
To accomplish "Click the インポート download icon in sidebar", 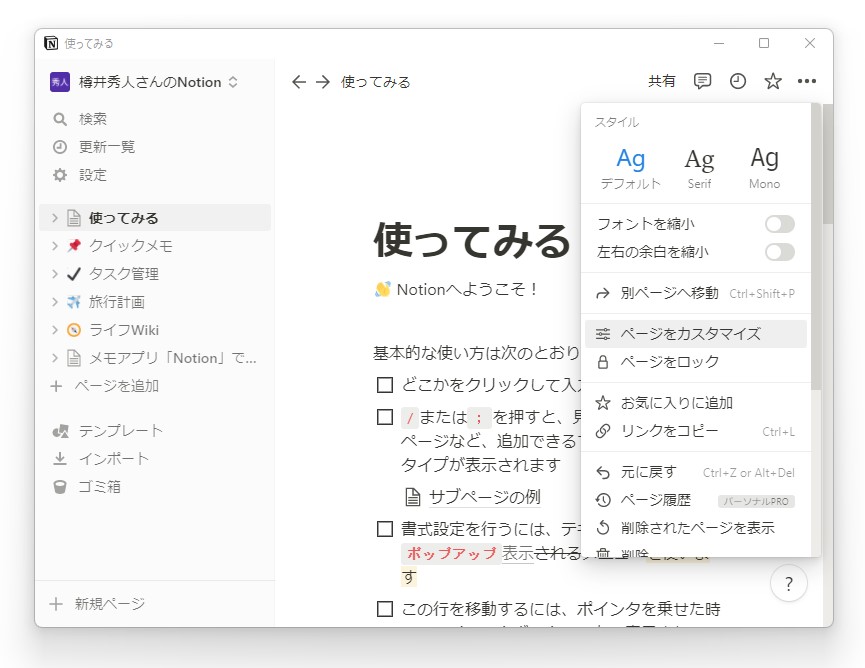I will 61,461.
